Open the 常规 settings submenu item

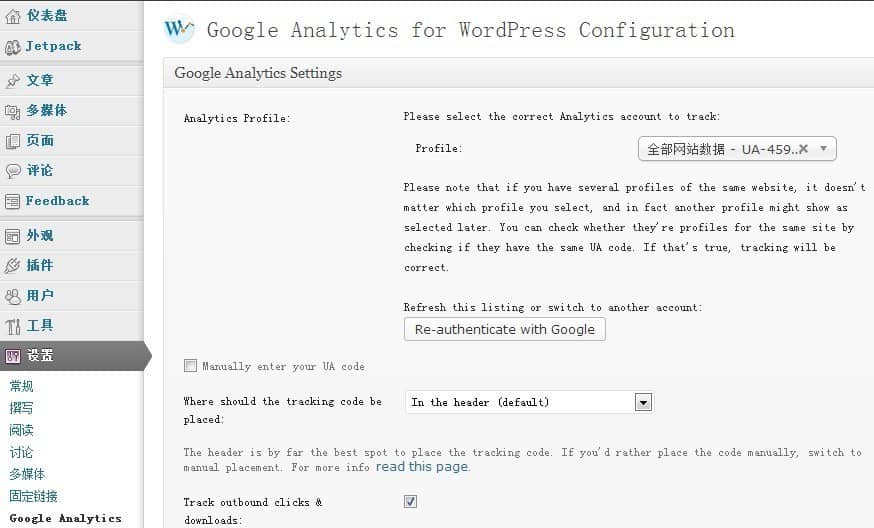tap(21, 386)
